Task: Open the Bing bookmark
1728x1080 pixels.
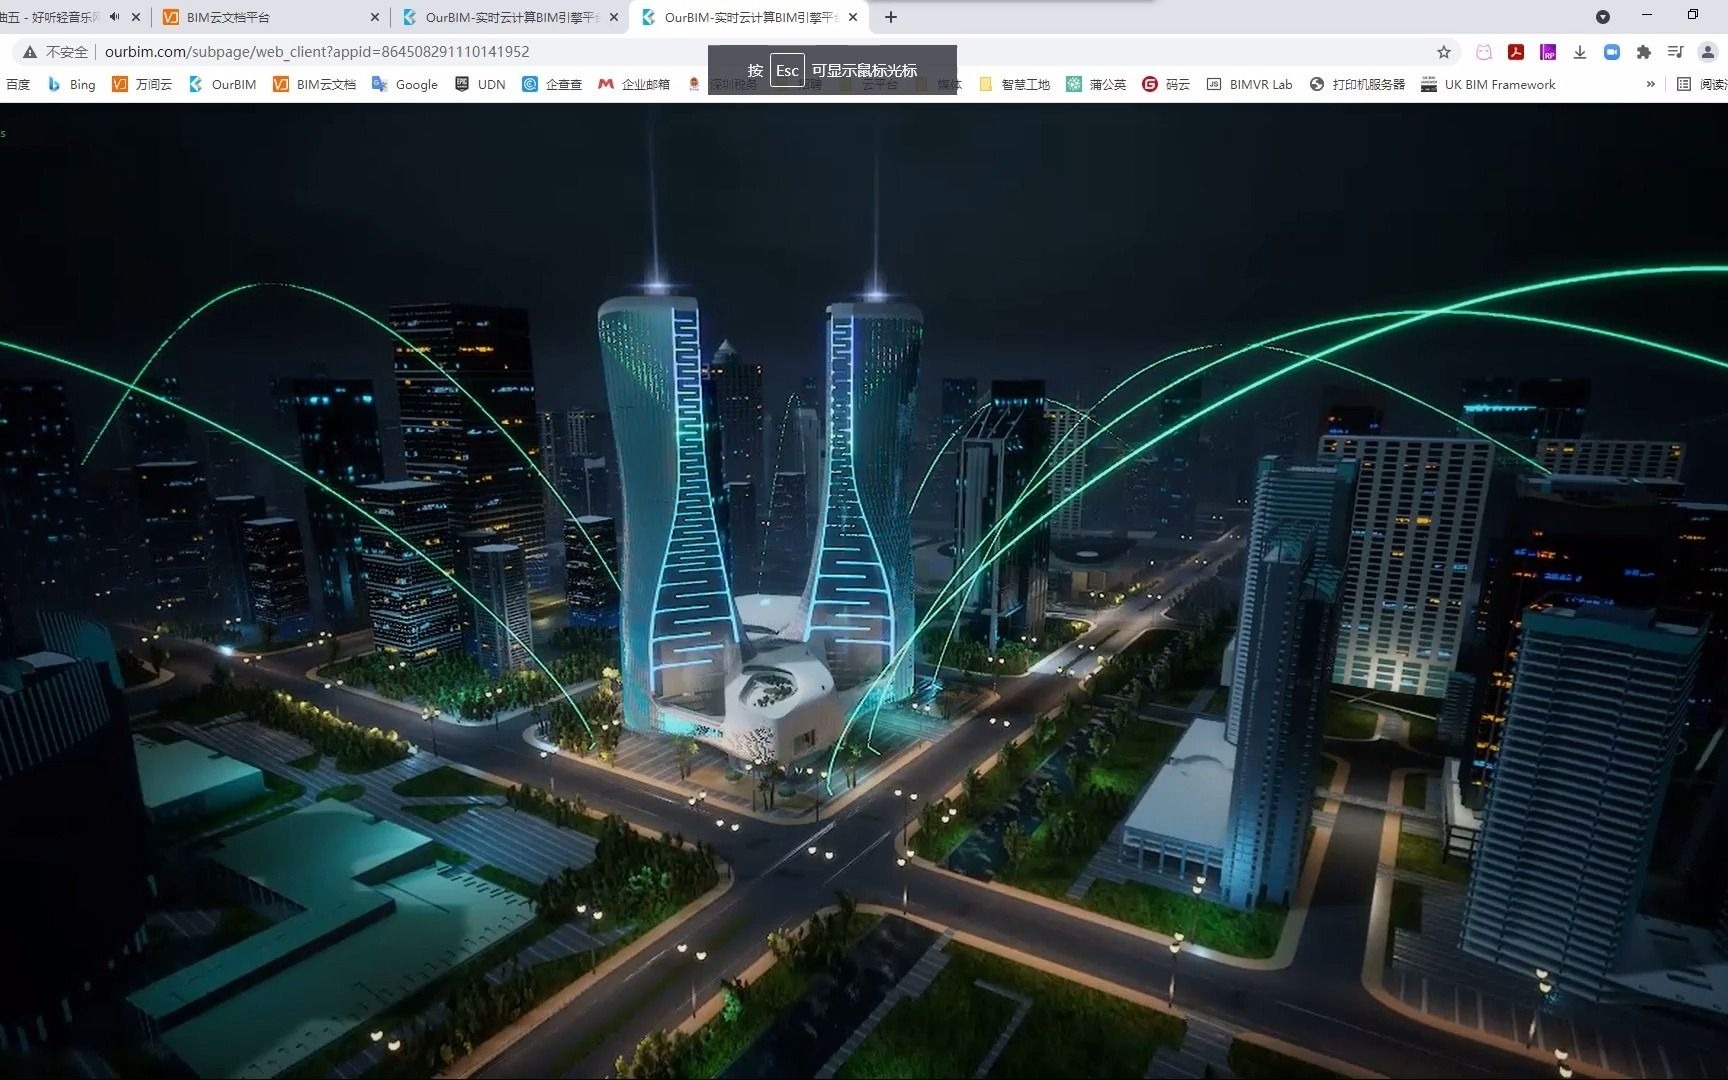Action: click(71, 85)
